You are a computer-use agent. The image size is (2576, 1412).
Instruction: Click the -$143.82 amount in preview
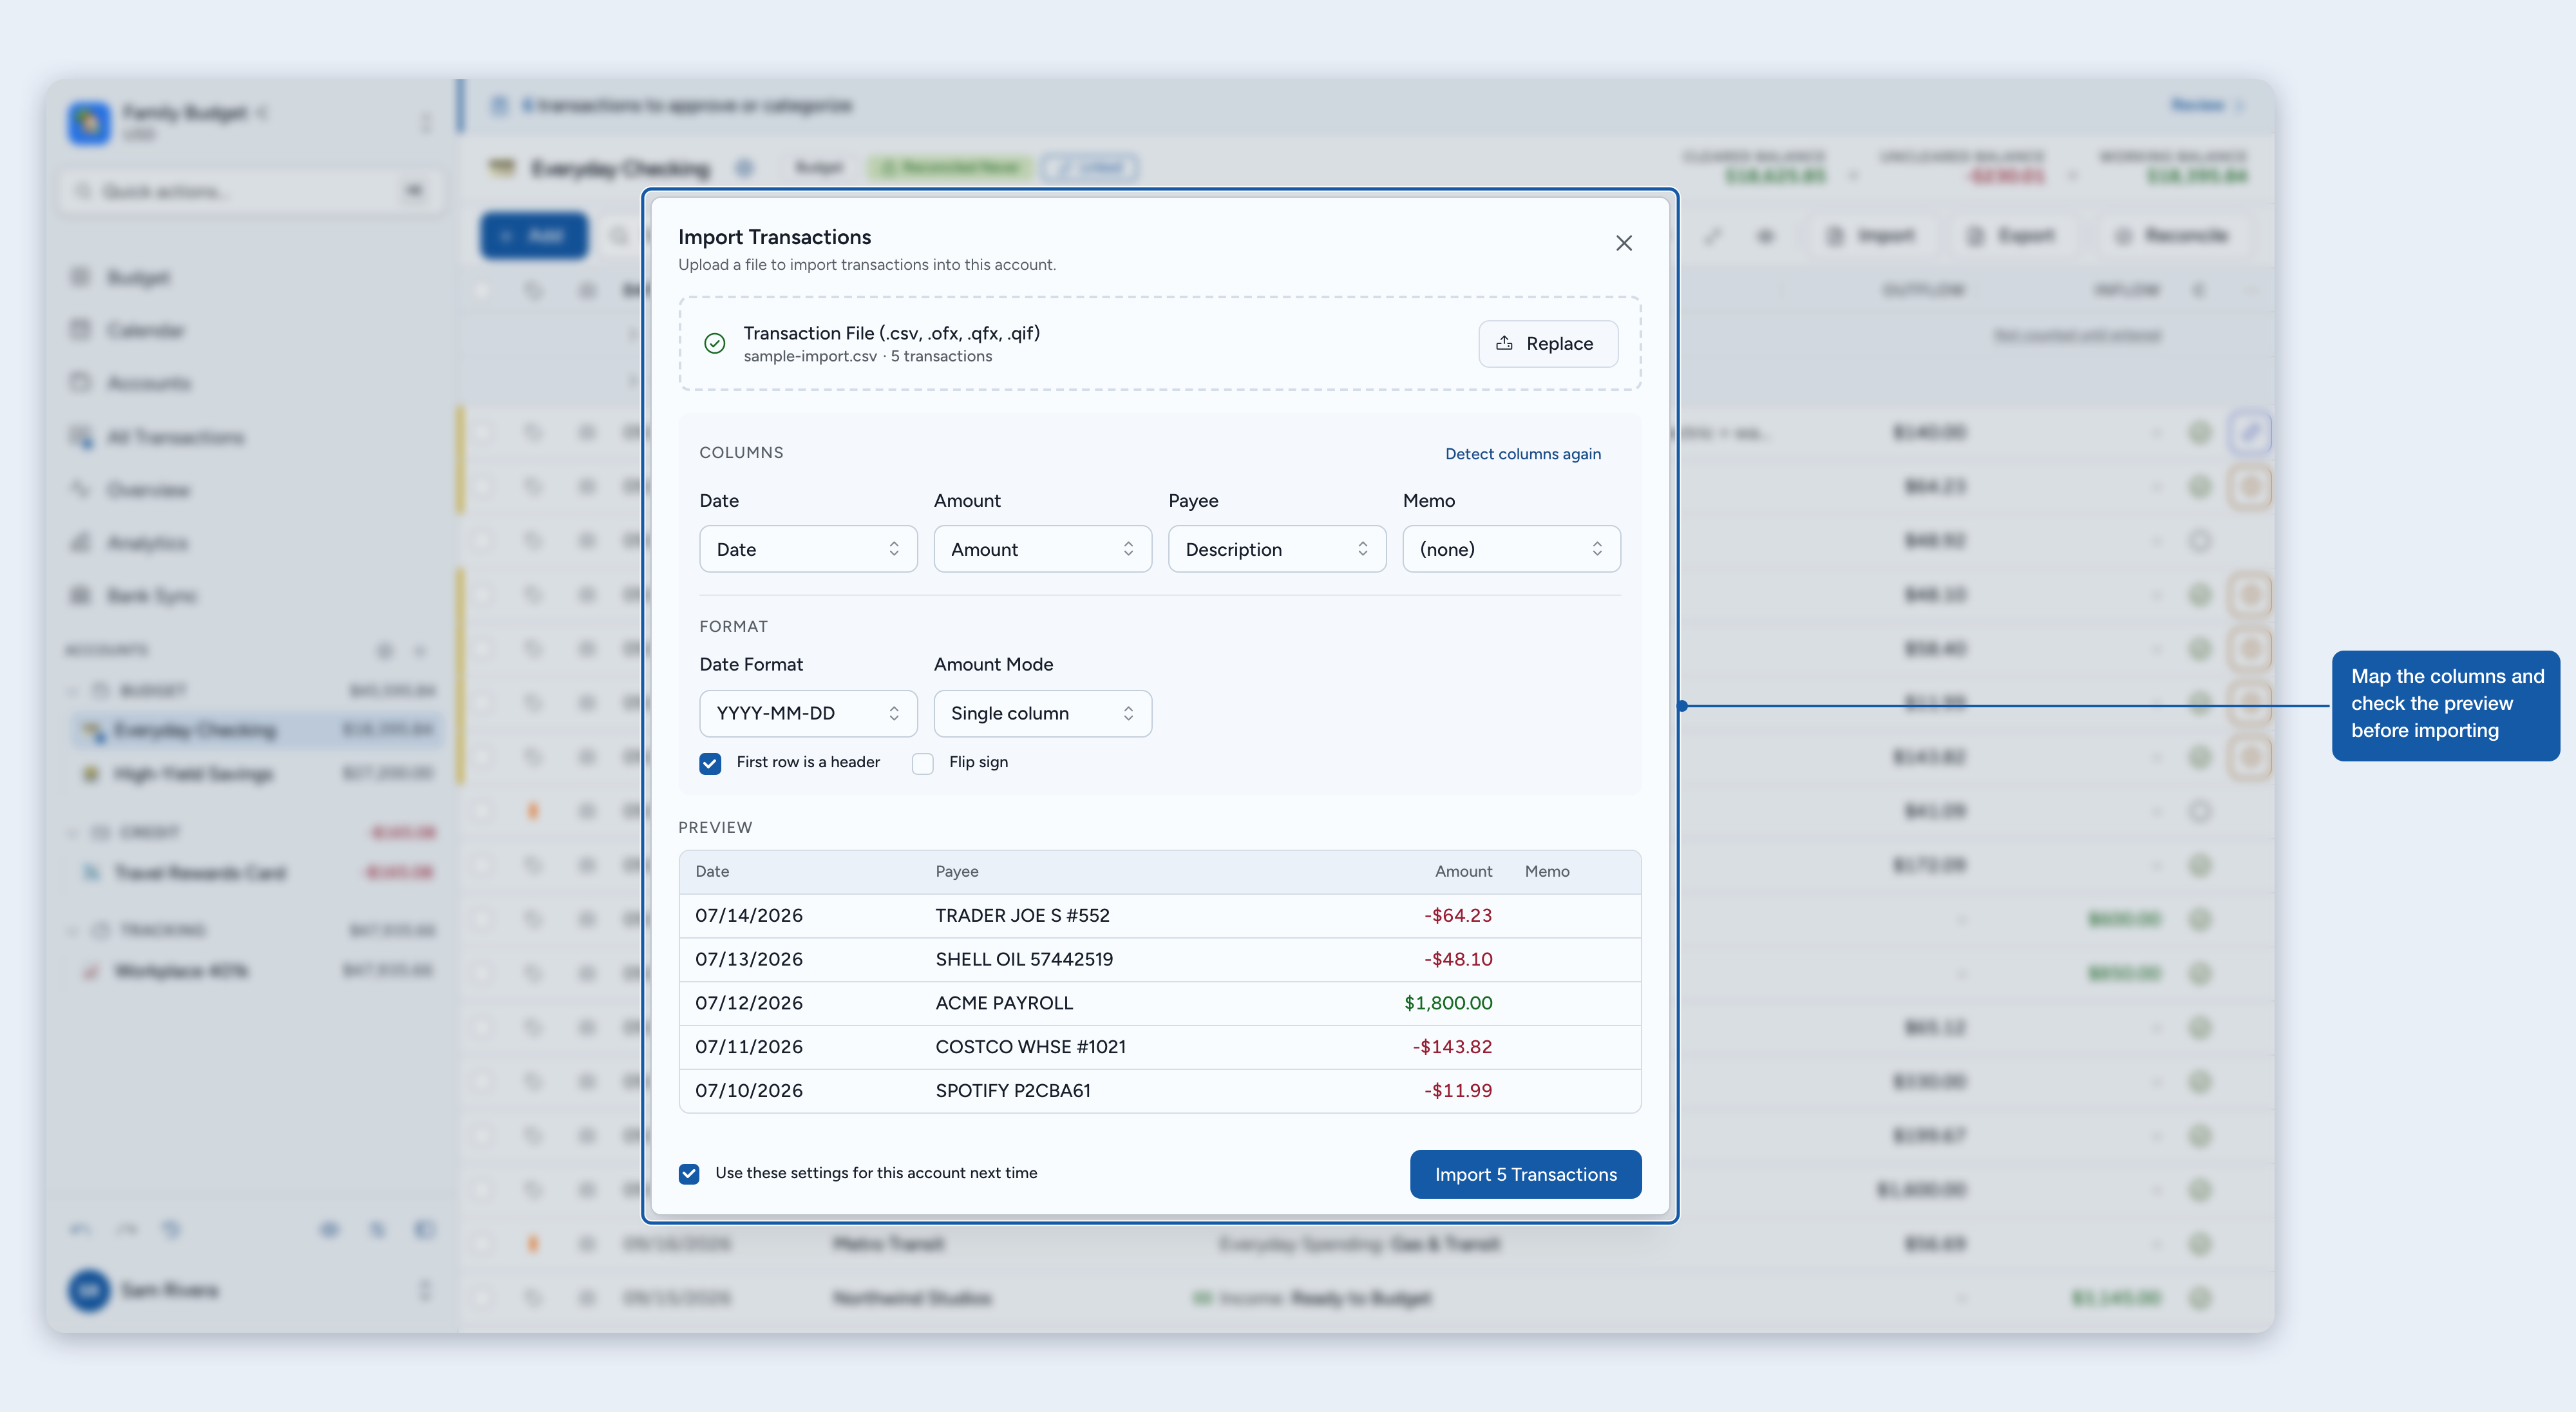[x=1452, y=1047]
